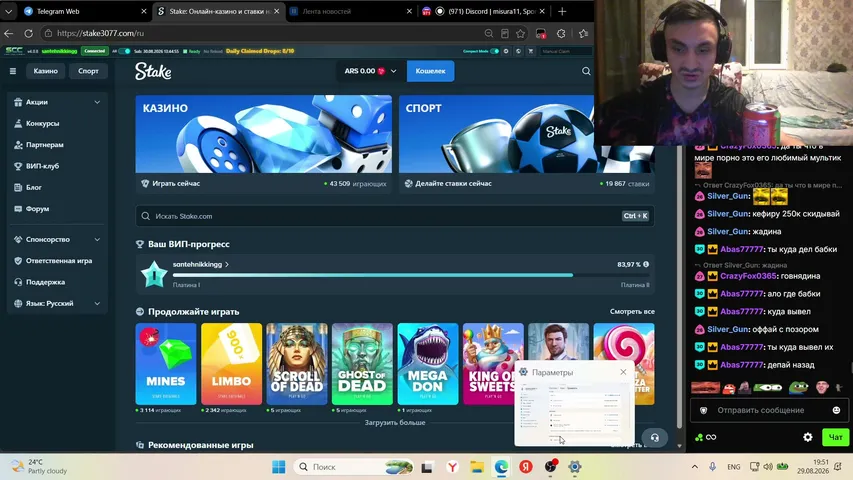Open the Limbo game thumbnail
The image size is (853, 480).
(231, 364)
